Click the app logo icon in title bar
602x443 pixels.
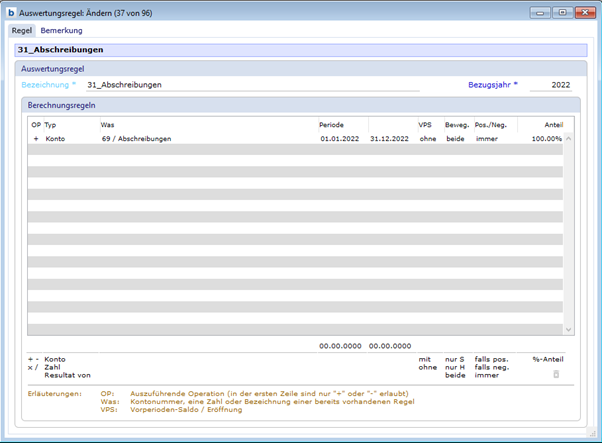12,12
